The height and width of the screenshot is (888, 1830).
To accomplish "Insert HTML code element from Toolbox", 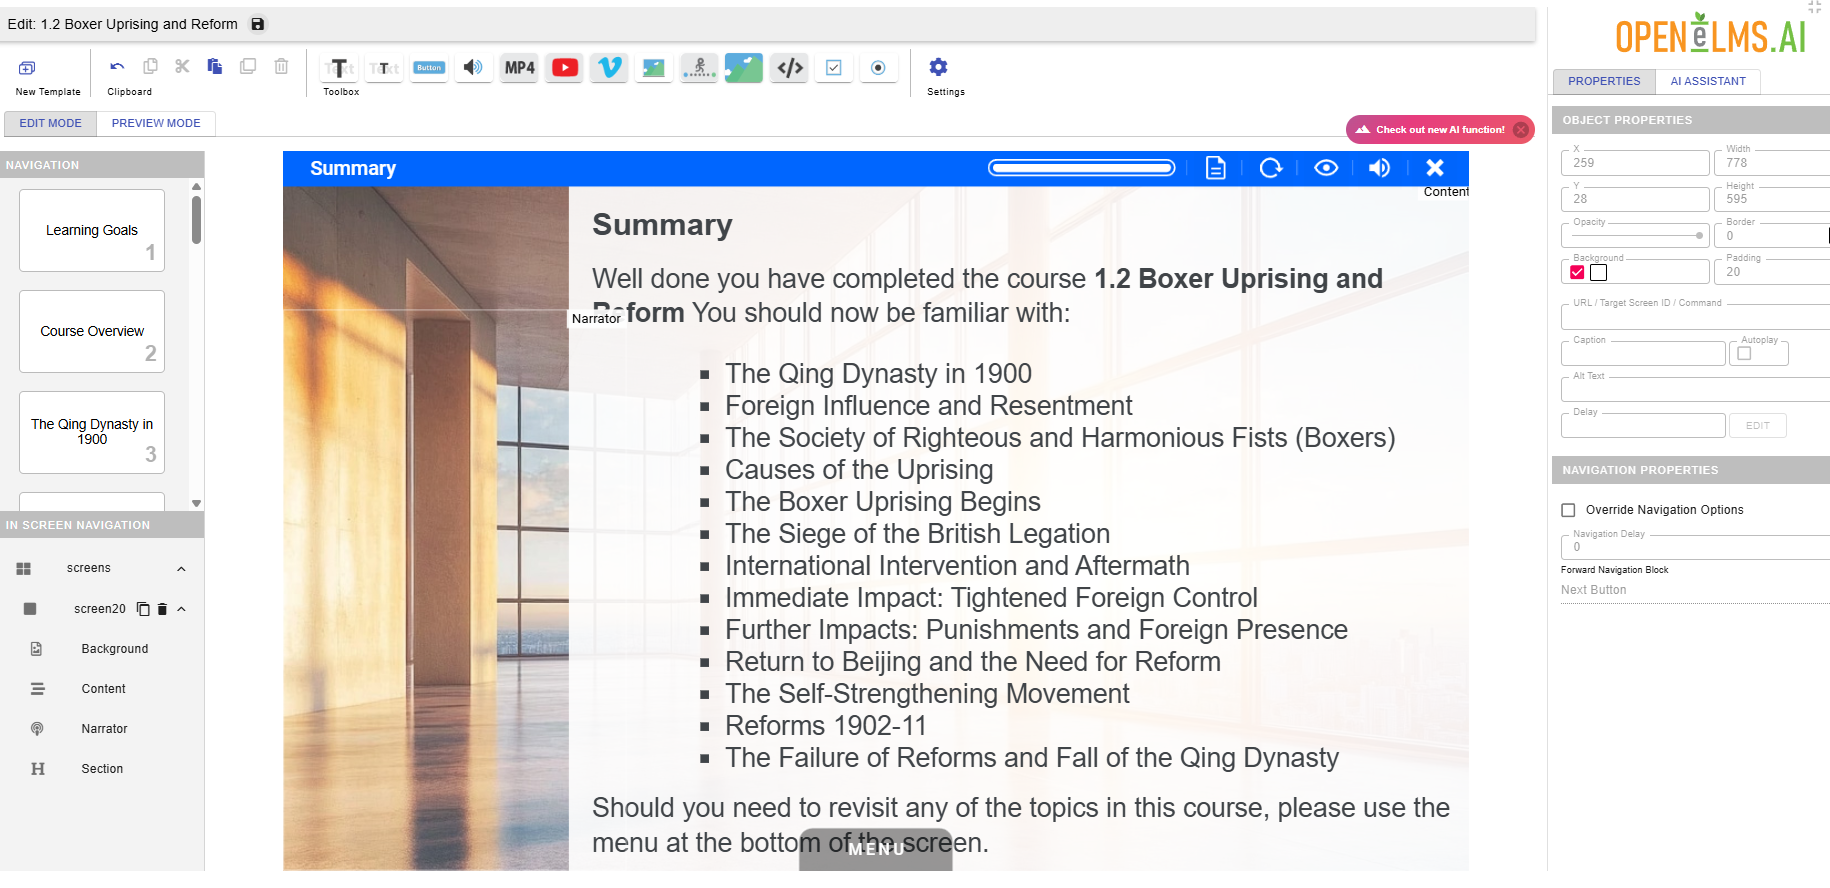I will 790,67.
